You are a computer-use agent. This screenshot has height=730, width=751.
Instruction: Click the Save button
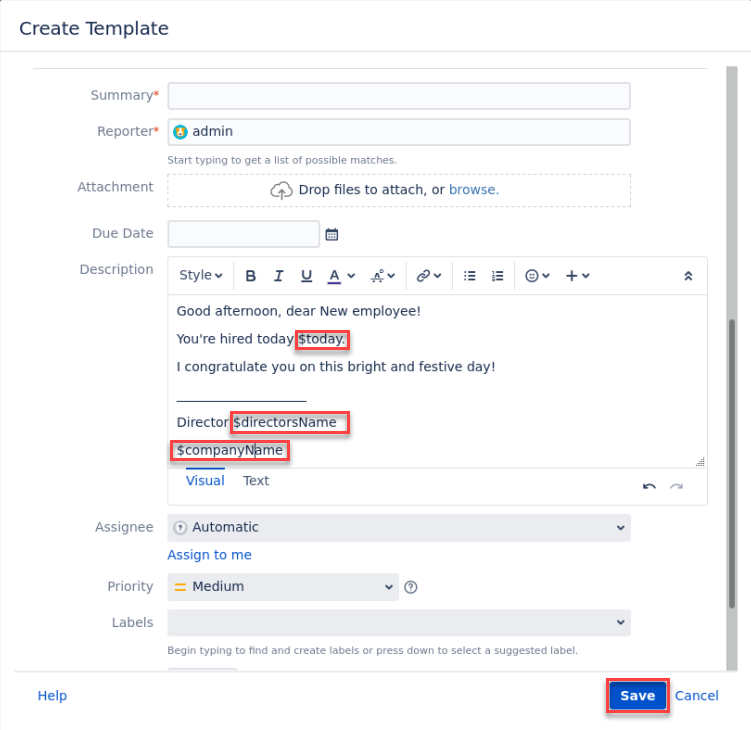click(x=637, y=696)
